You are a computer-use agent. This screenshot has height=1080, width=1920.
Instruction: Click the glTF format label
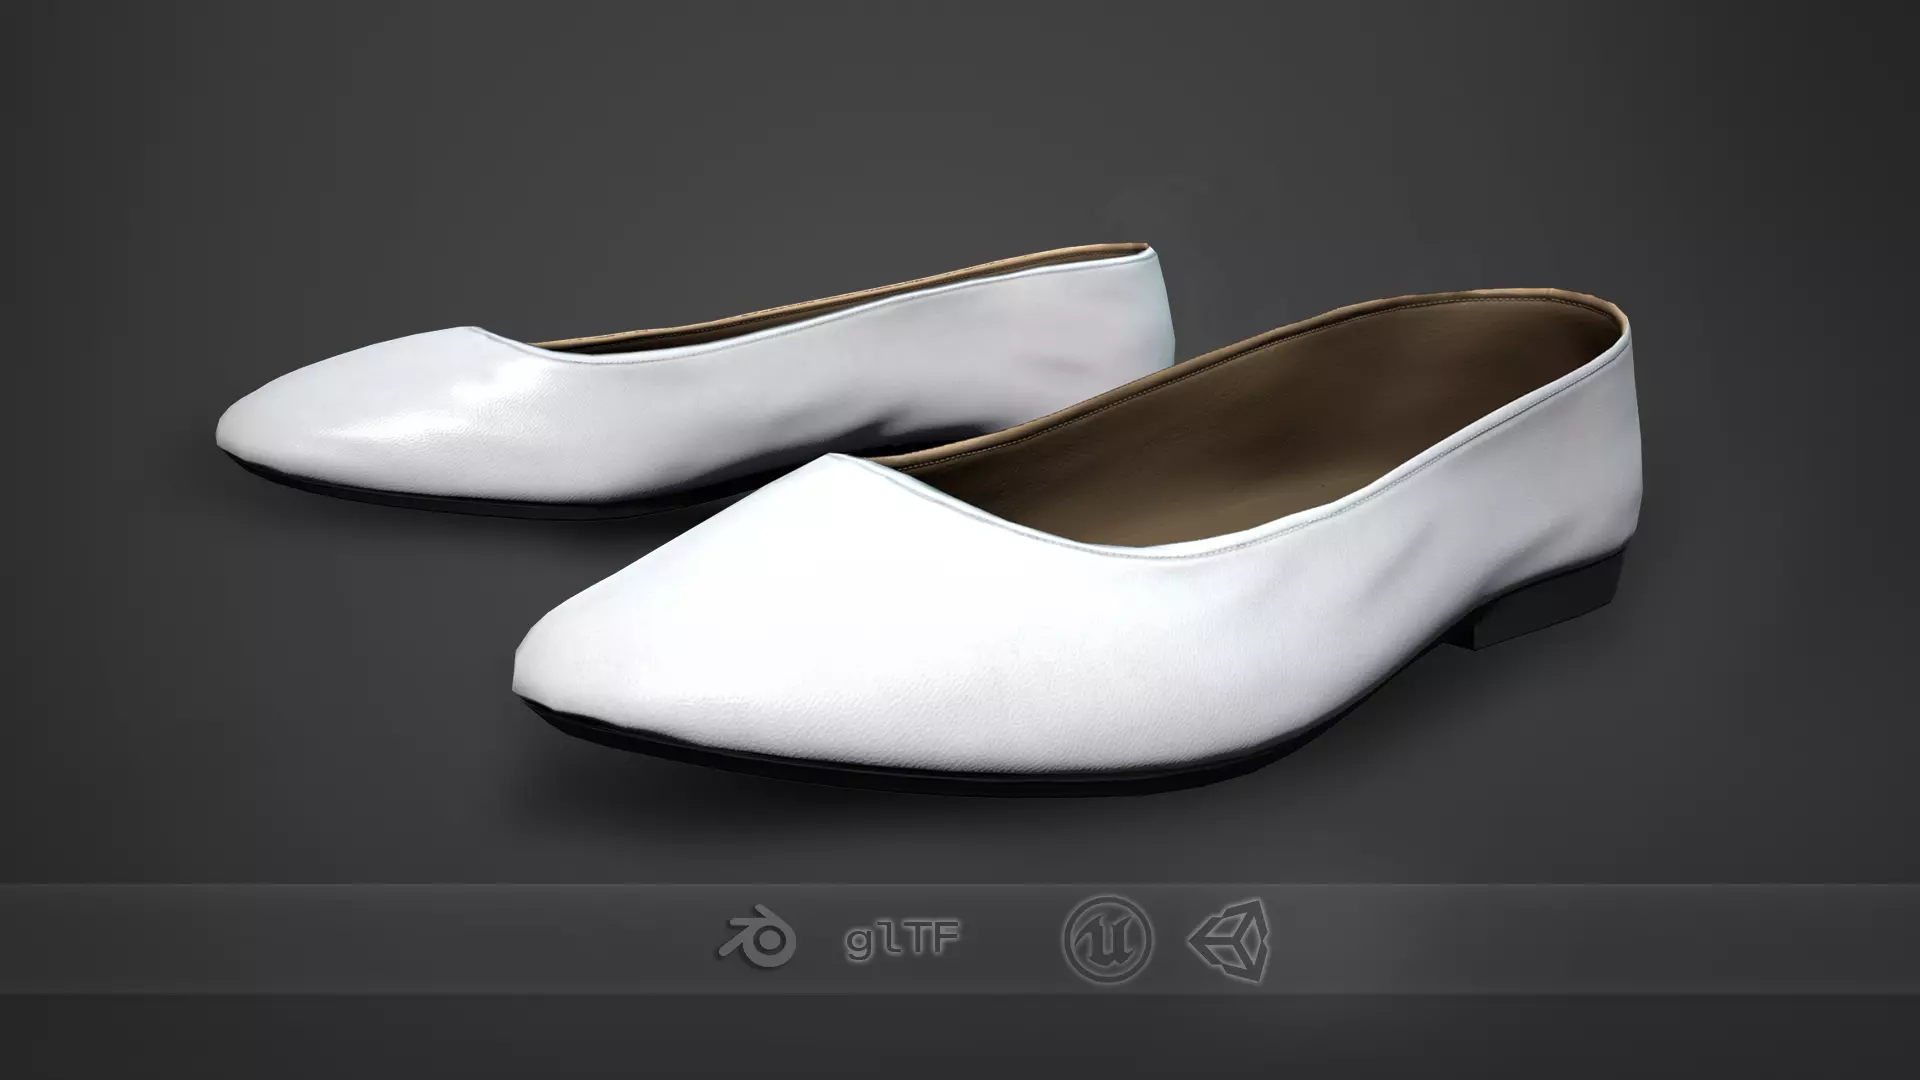click(903, 941)
